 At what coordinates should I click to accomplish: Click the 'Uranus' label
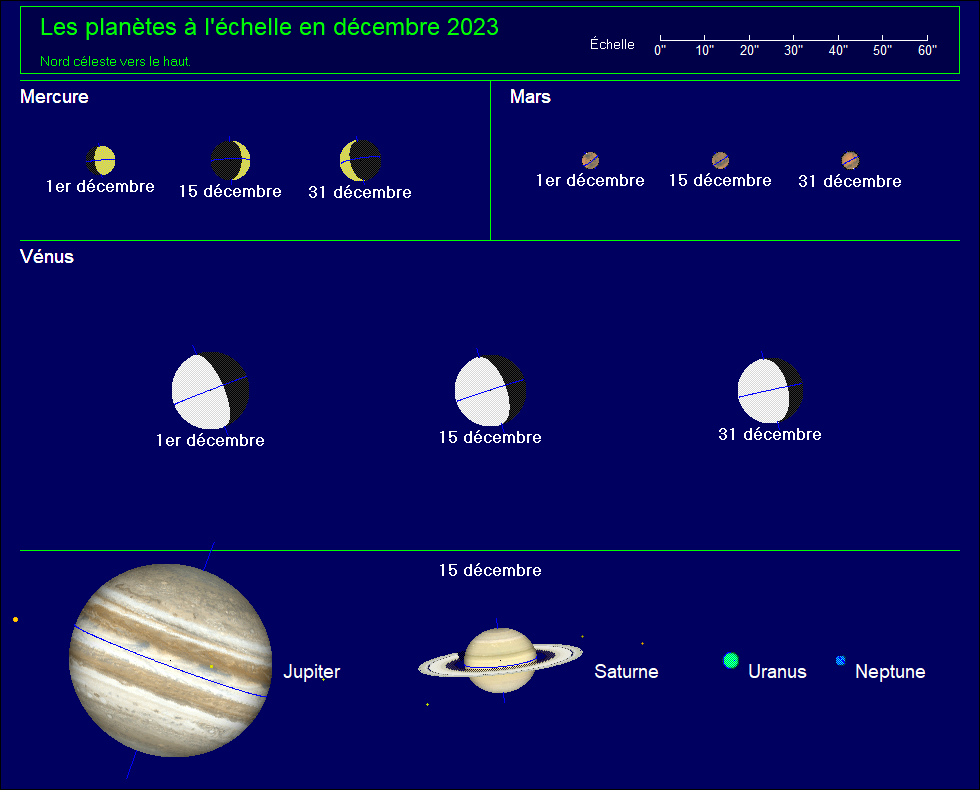tap(778, 671)
